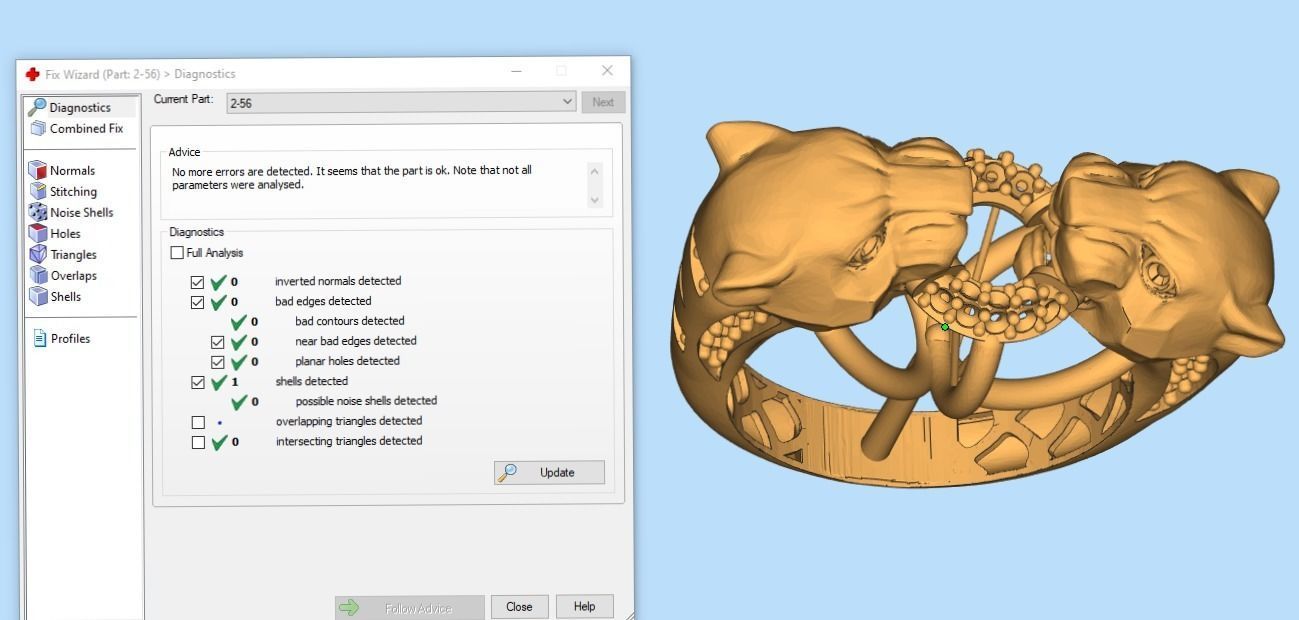Uncheck bad edges detected checkbox
The image size is (1299, 620).
(197, 301)
